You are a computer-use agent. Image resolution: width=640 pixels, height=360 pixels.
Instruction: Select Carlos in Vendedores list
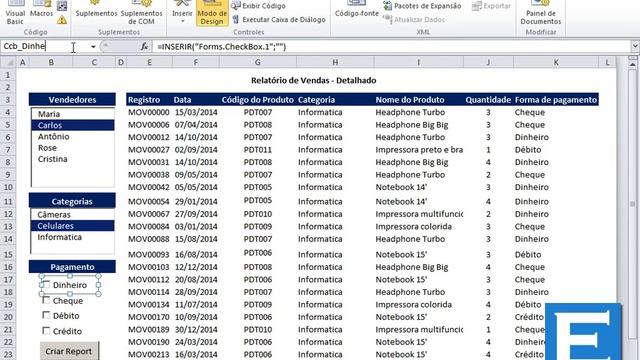(73, 125)
